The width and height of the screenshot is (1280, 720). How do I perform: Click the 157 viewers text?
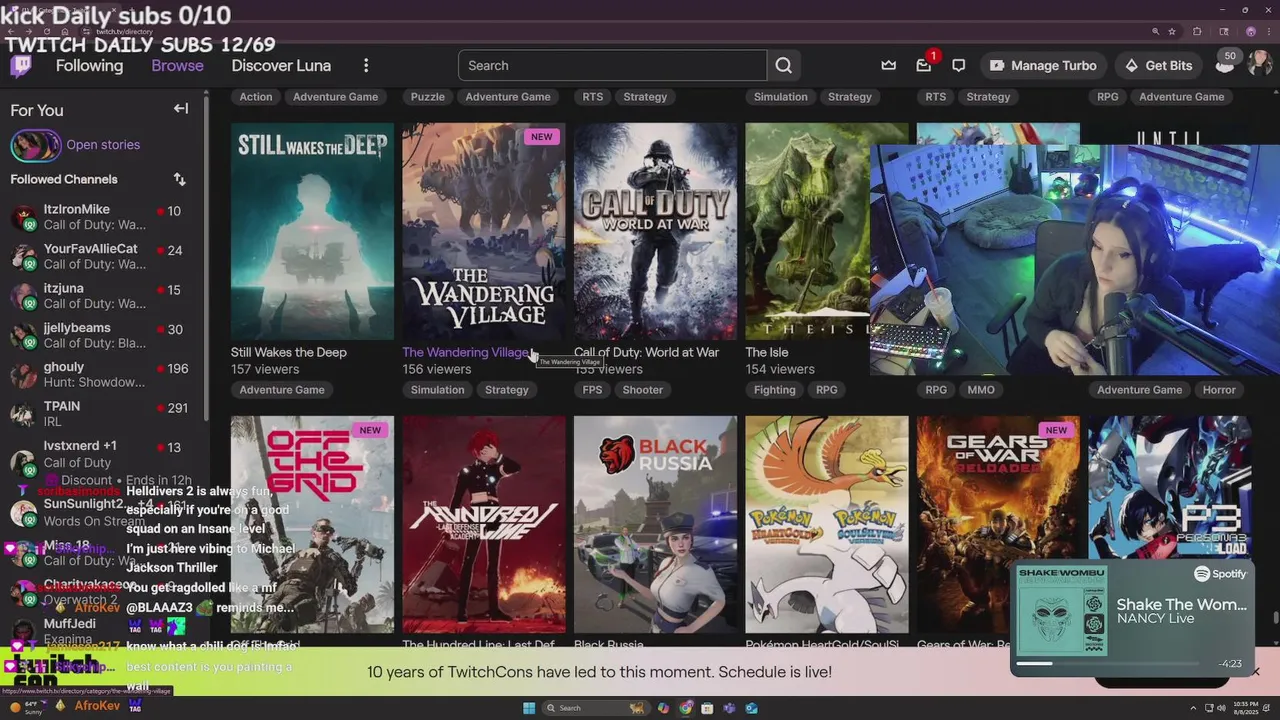click(x=265, y=369)
